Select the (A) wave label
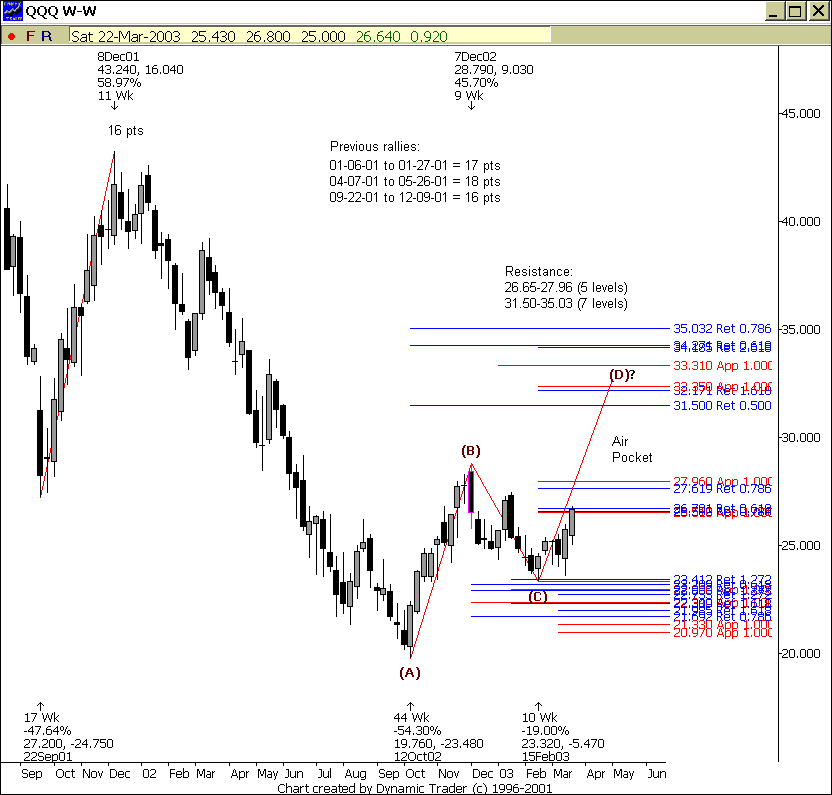 pyautogui.click(x=410, y=673)
